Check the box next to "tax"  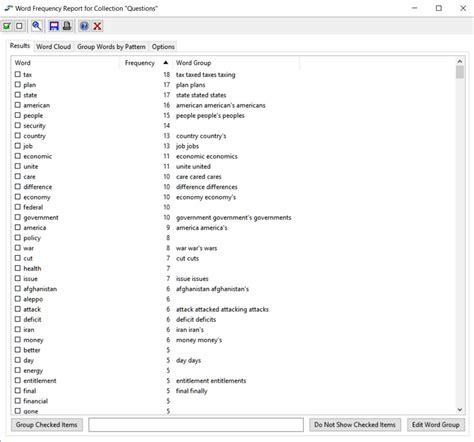(x=18, y=74)
